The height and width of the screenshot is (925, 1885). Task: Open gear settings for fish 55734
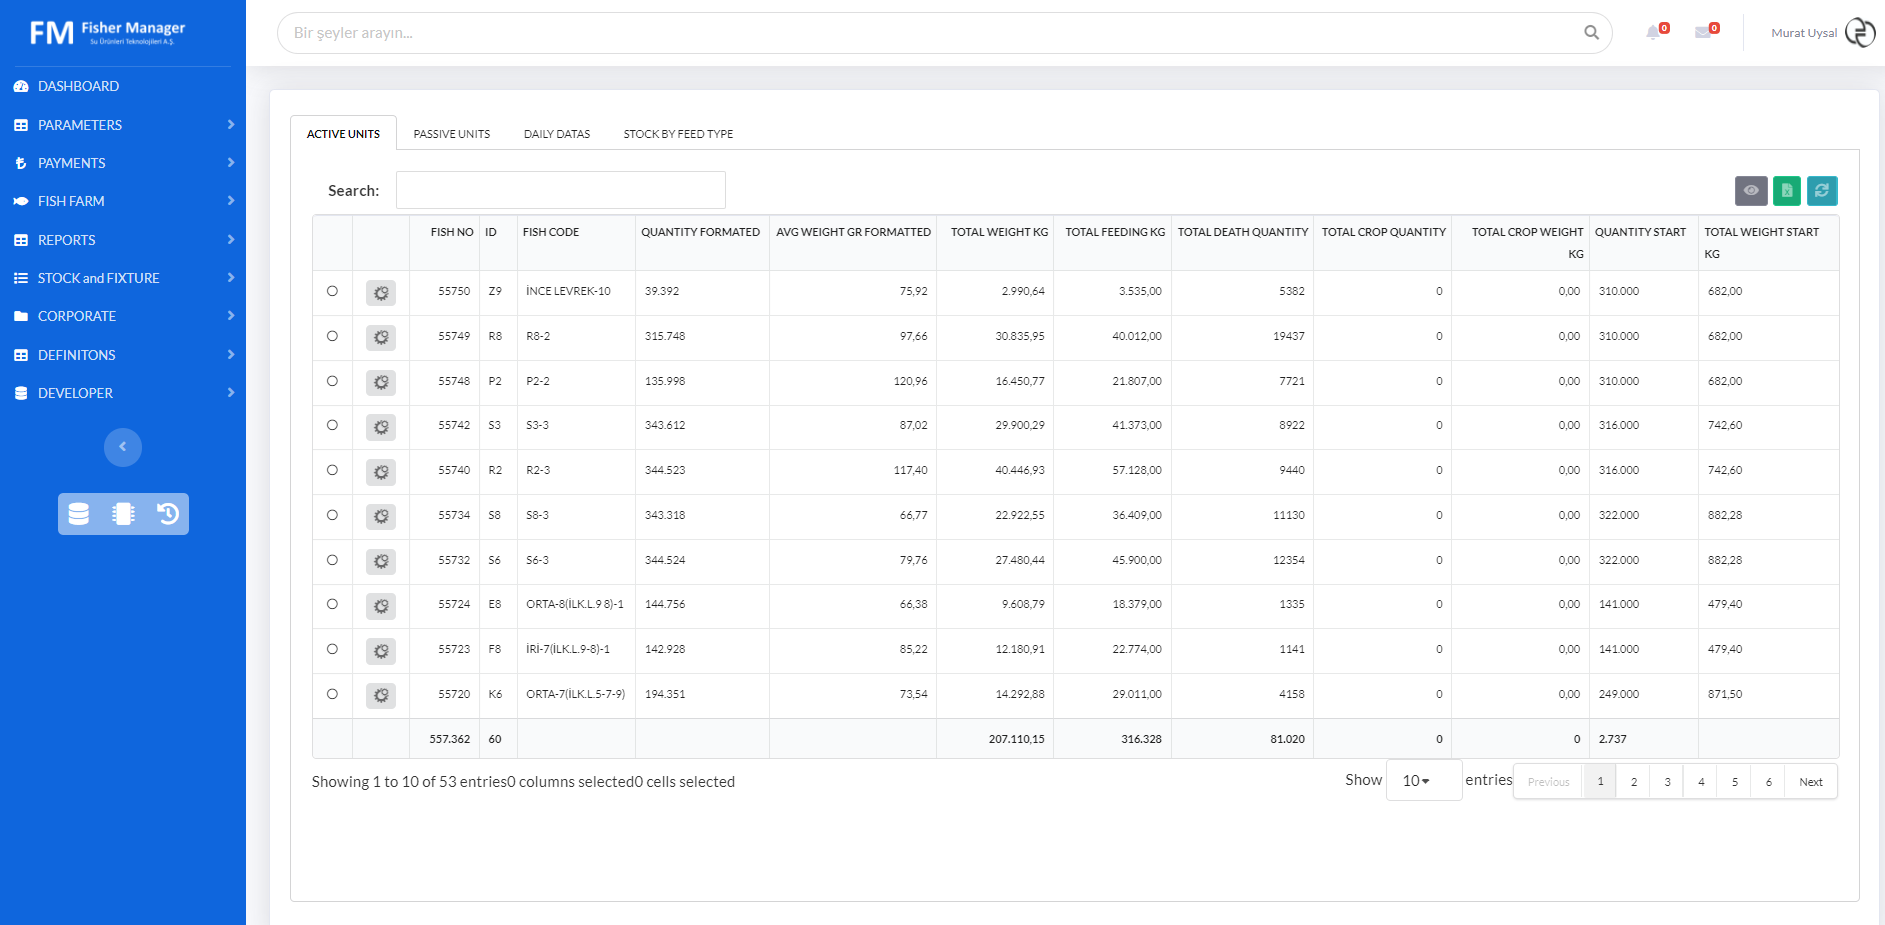[381, 517]
